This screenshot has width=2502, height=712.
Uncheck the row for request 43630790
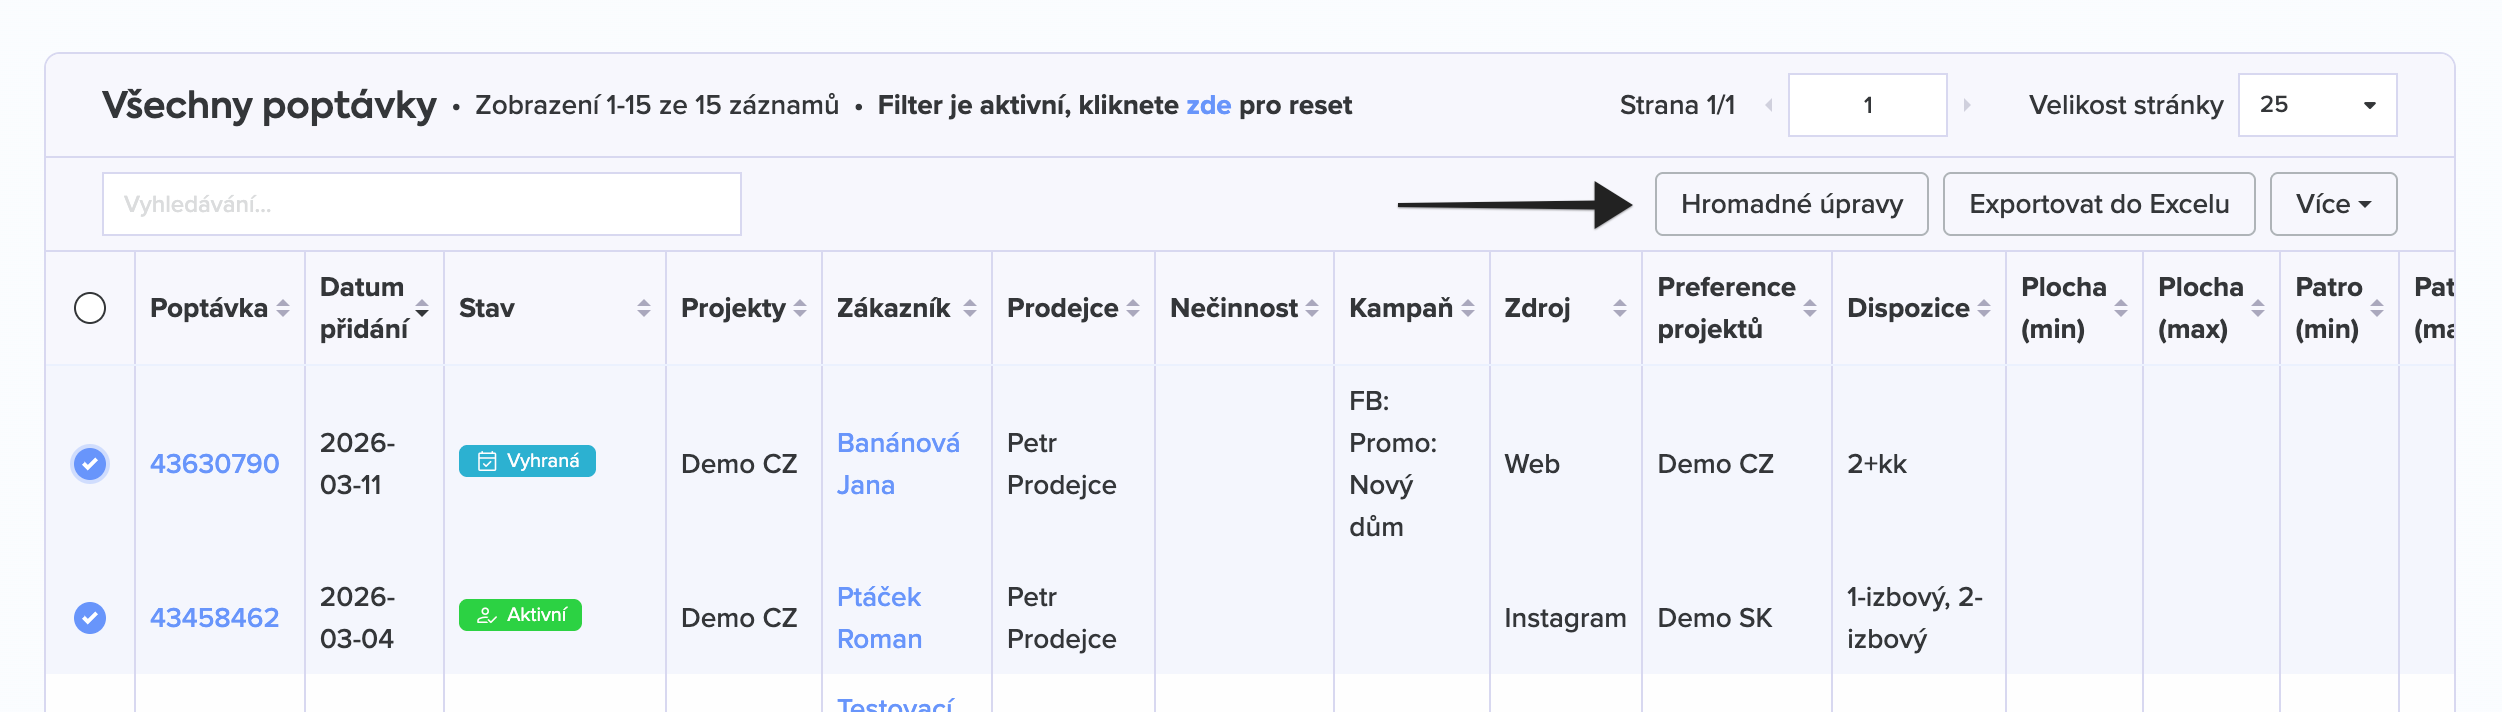90,464
